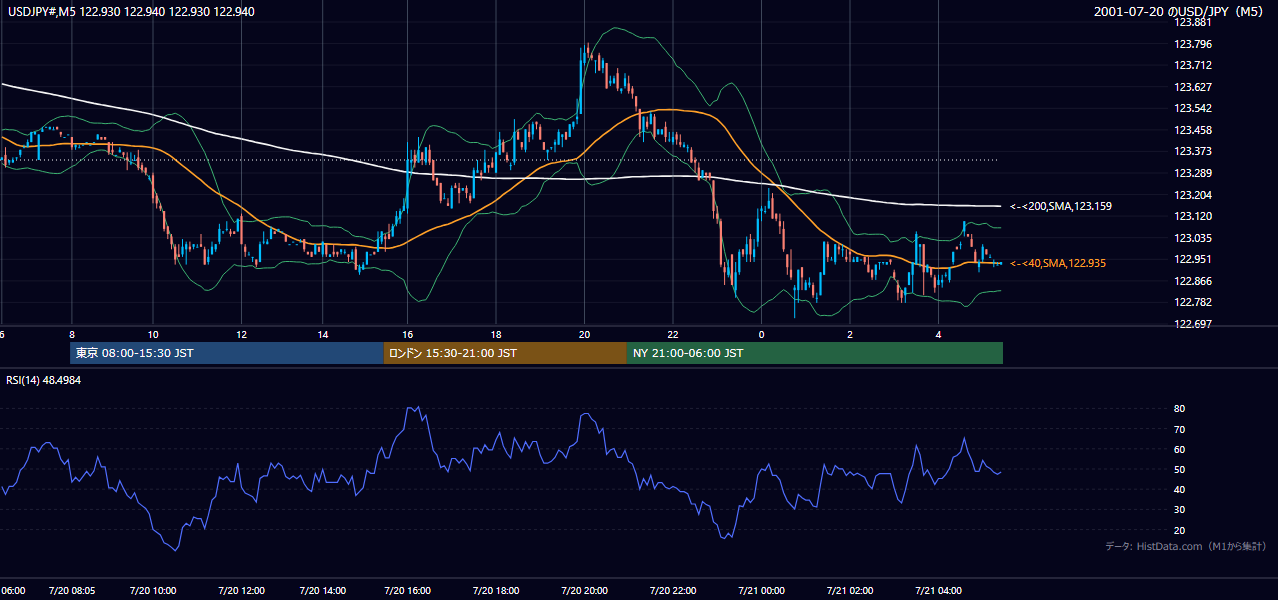Click price axis label 123.542
This screenshot has width=1278, height=600.
(1192, 108)
